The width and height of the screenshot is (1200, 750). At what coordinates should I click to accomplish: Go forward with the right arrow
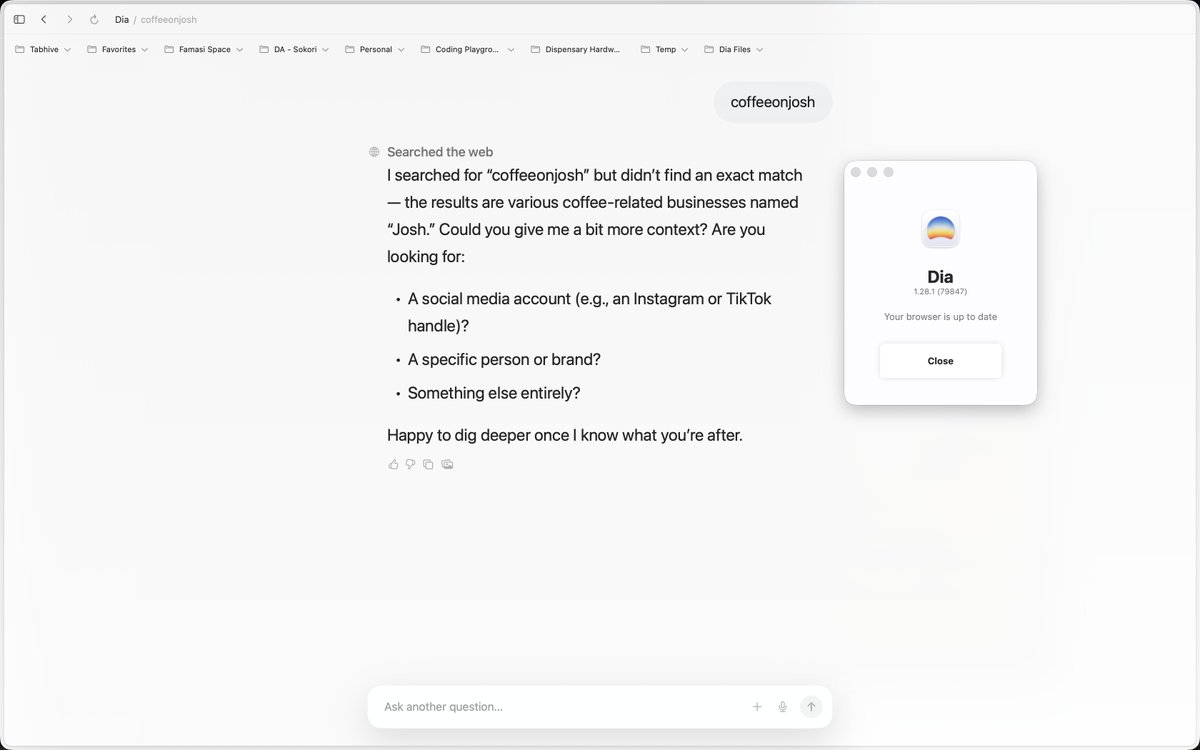(x=69, y=19)
